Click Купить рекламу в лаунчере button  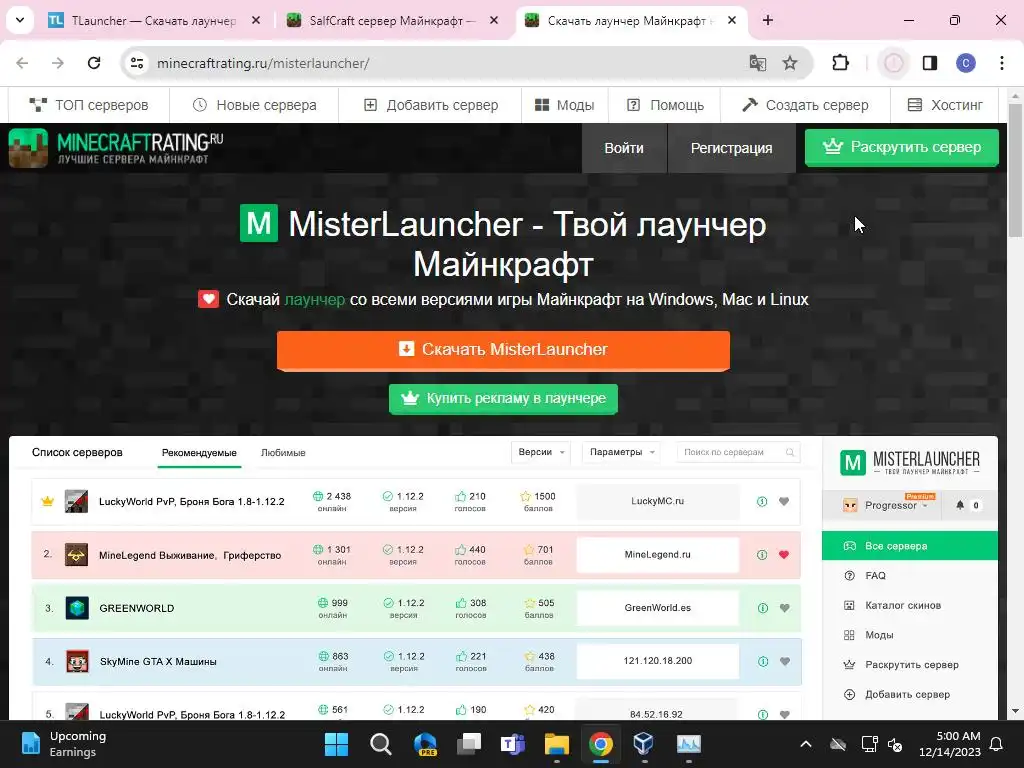503,398
